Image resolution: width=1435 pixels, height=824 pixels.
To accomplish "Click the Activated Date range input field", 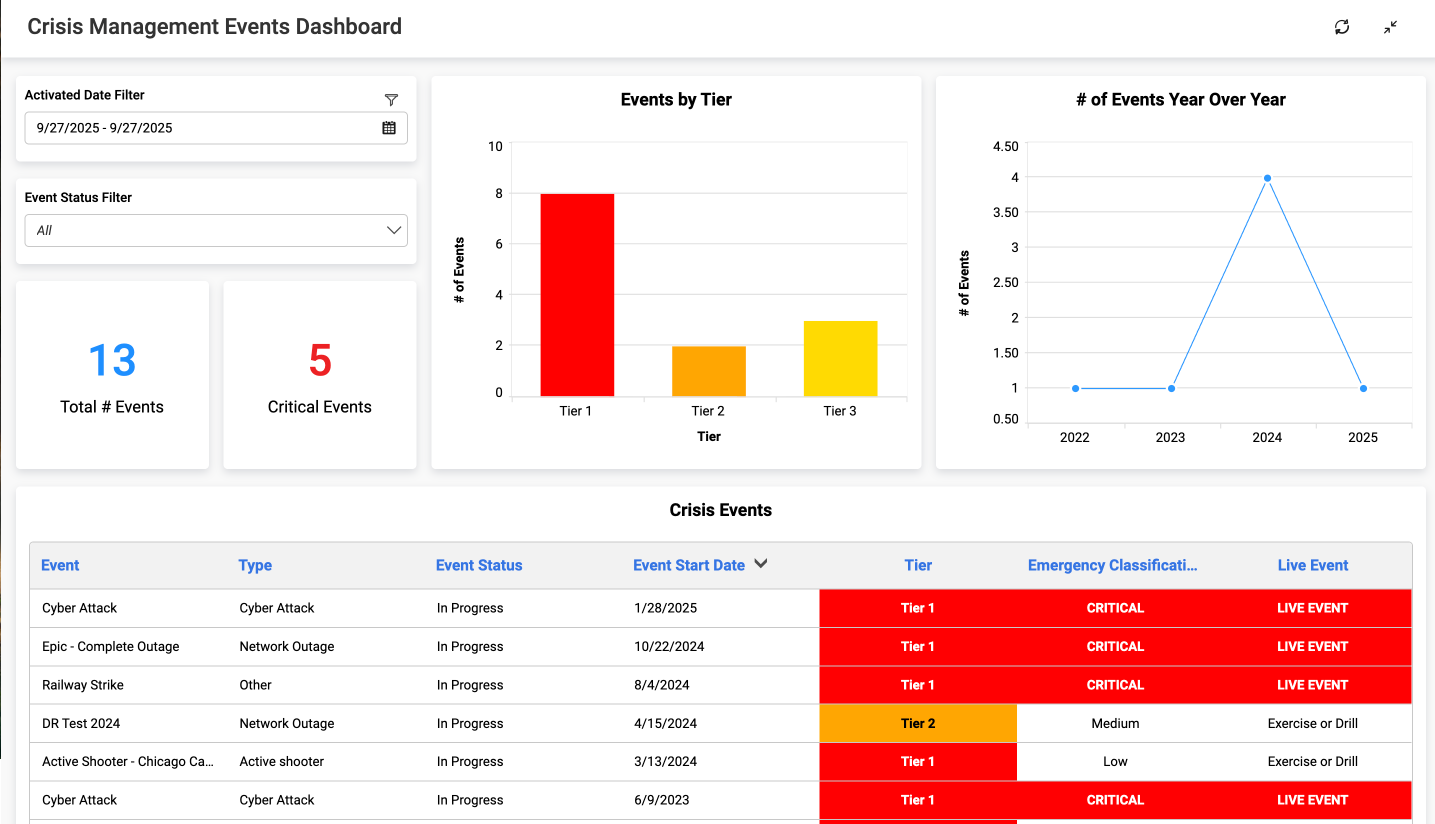I will point(200,128).
